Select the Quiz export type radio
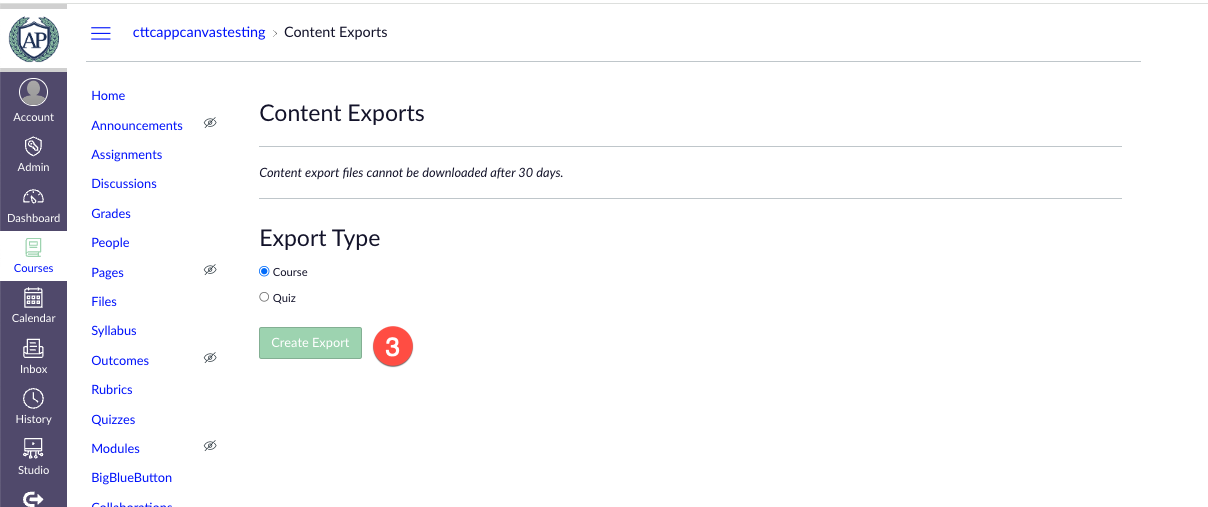The height and width of the screenshot is (507, 1208). (264, 297)
